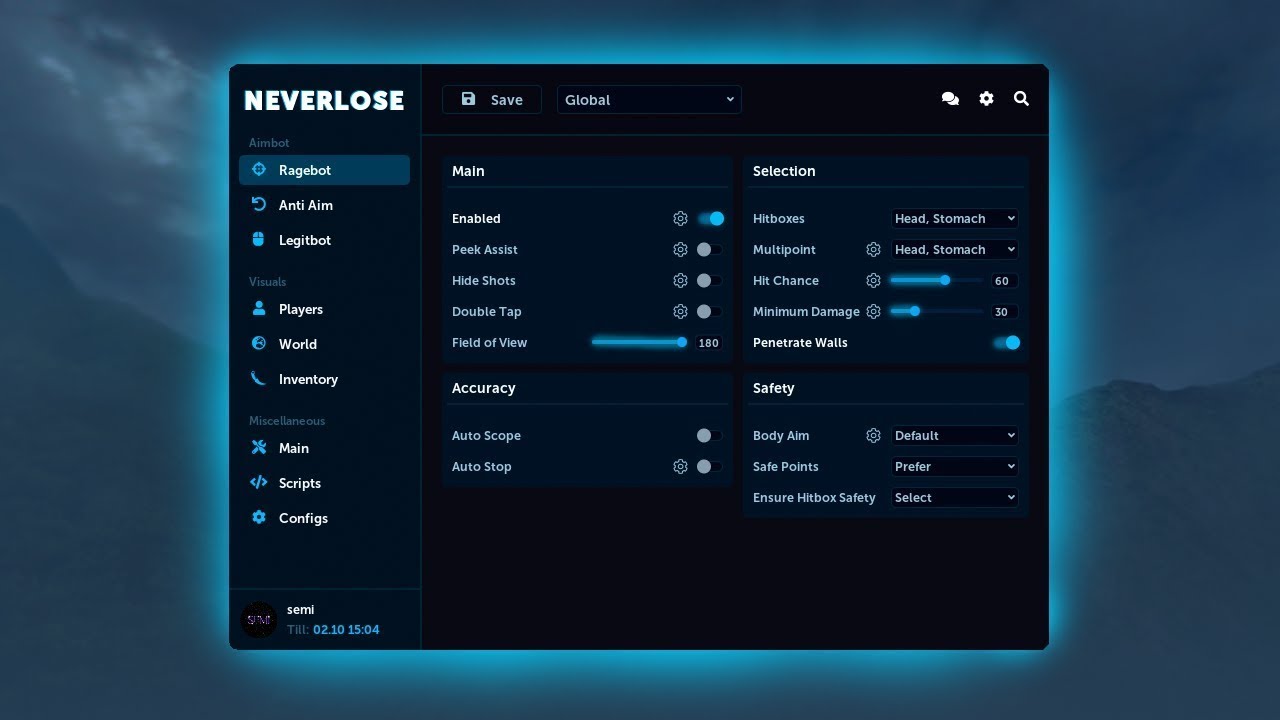Open the Safe Points Prefer dropdown
1280x720 pixels.
955,466
